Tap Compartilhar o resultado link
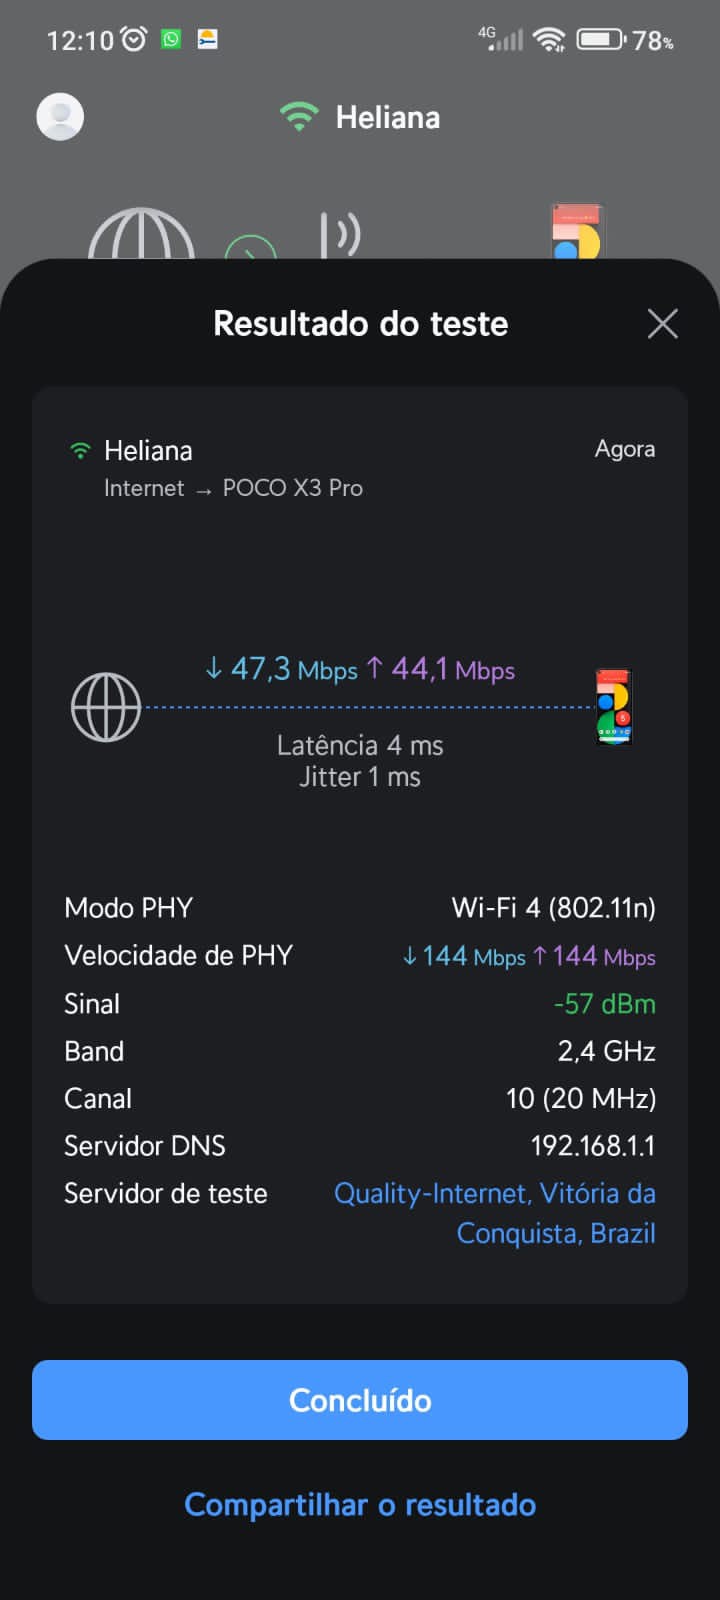Image resolution: width=720 pixels, height=1600 pixels. tap(360, 1505)
